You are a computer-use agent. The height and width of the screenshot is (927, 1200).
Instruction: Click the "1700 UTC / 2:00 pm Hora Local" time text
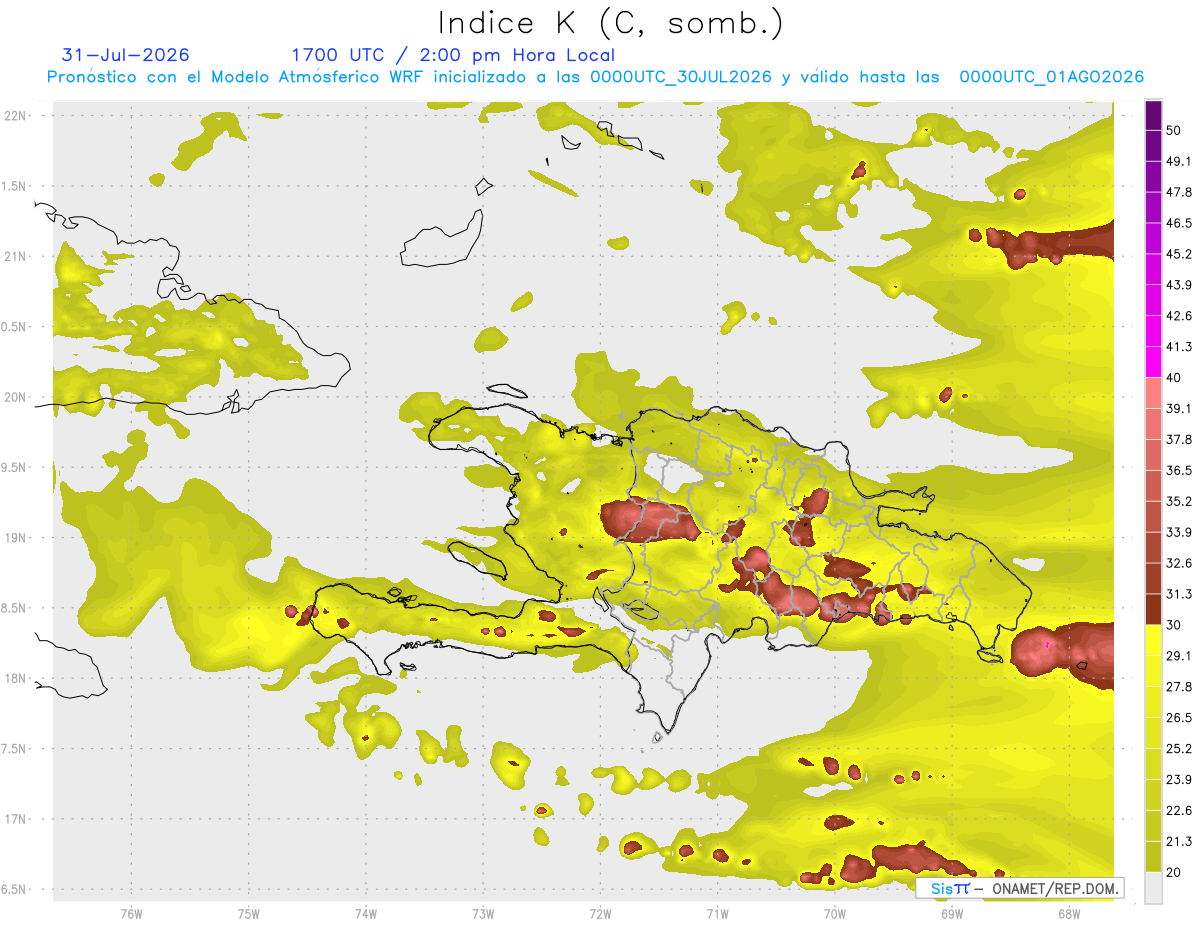coord(453,55)
